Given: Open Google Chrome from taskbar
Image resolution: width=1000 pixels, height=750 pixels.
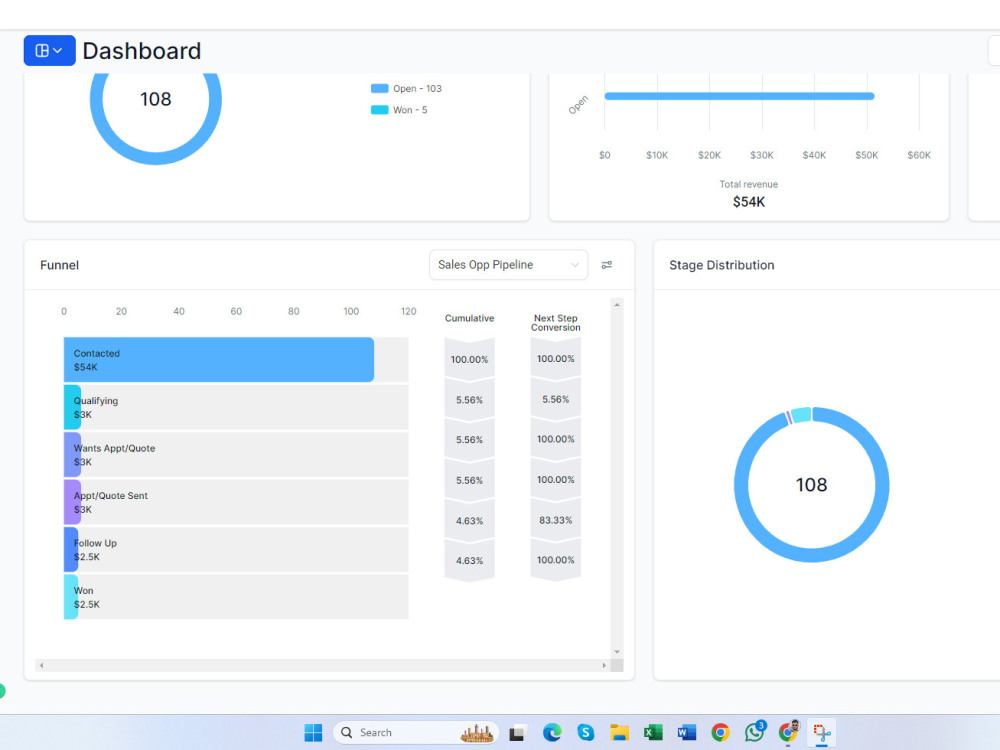Looking at the screenshot, I should (x=721, y=733).
